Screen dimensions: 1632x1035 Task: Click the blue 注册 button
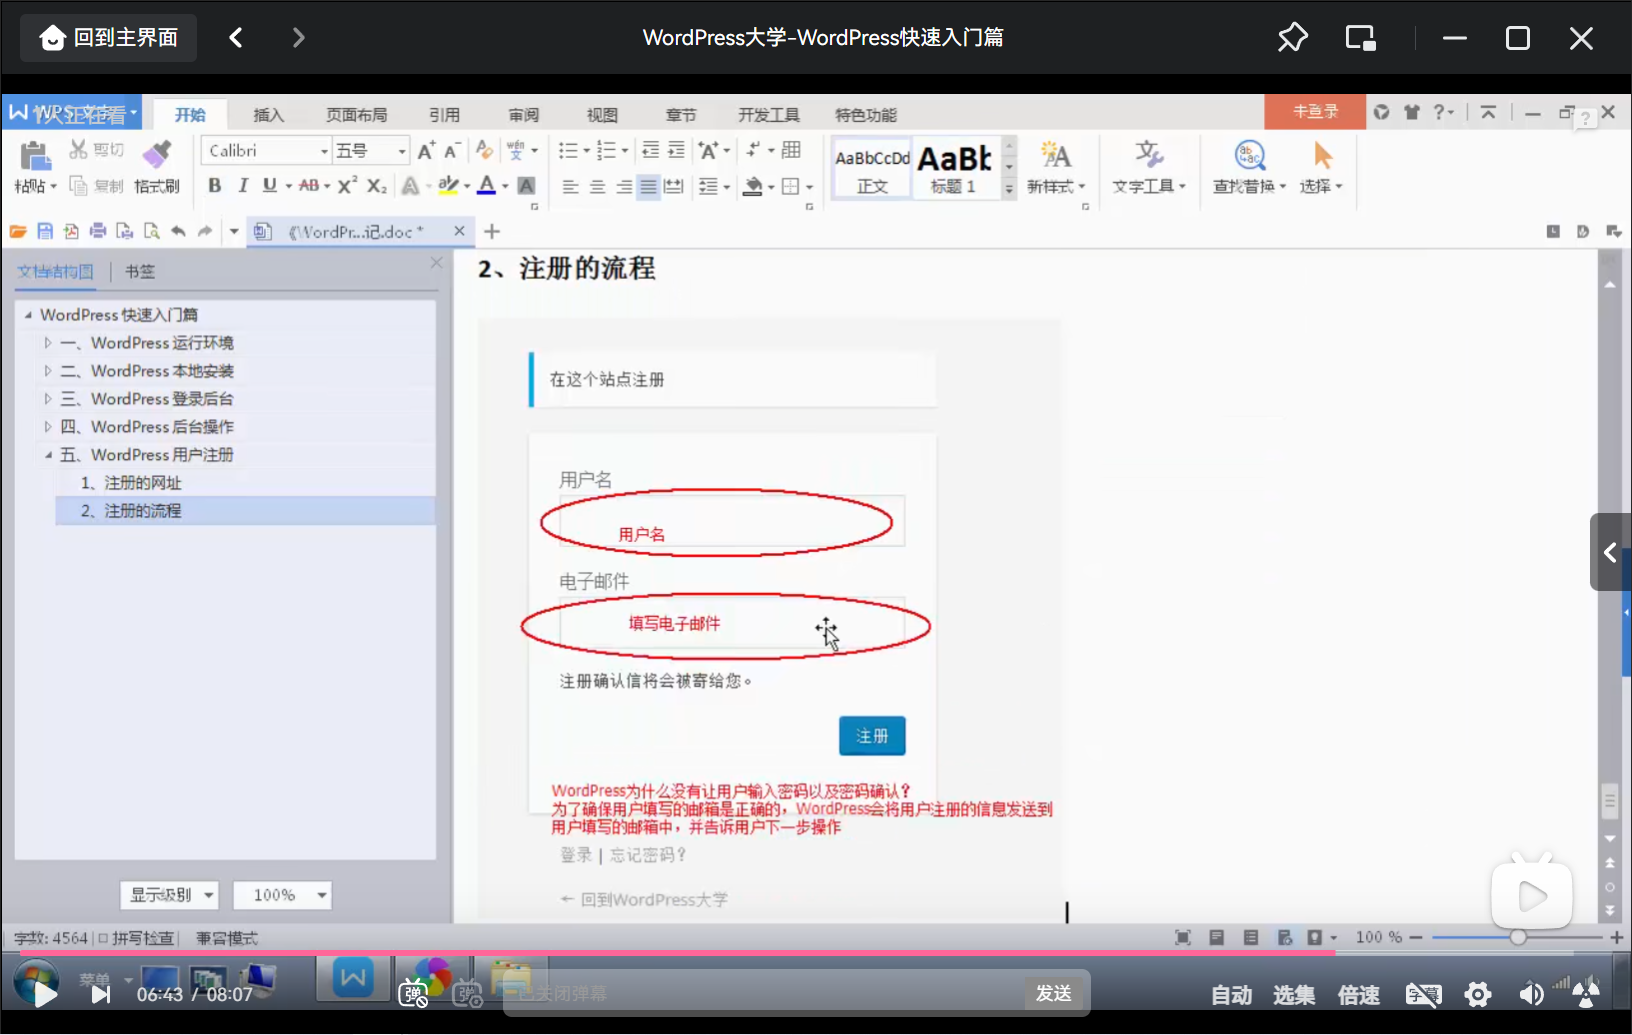click(872, 736)
